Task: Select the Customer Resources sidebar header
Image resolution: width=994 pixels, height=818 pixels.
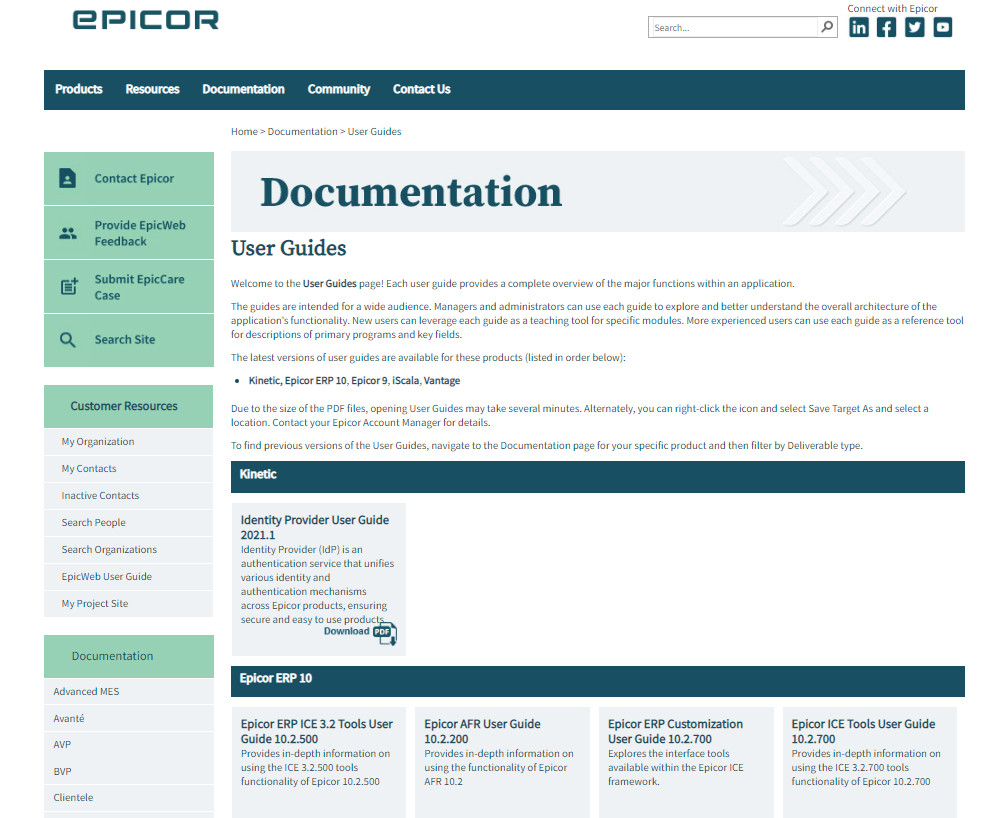Action: coord(129,406)
